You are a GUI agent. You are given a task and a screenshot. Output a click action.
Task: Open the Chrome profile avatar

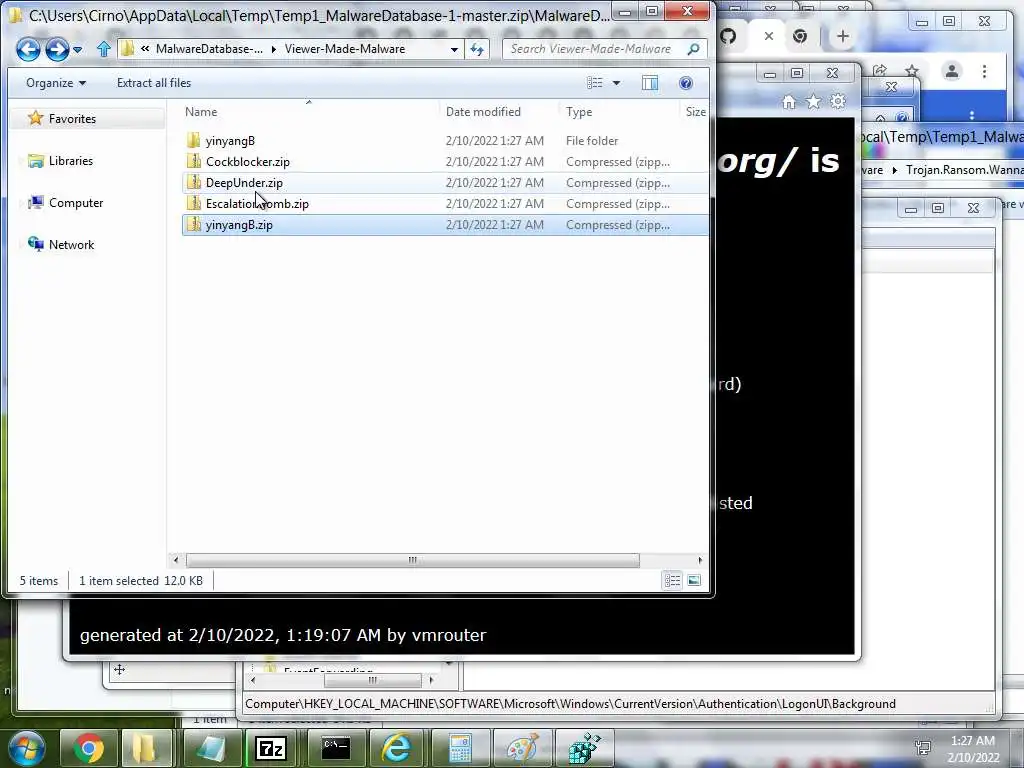[952, 71]
